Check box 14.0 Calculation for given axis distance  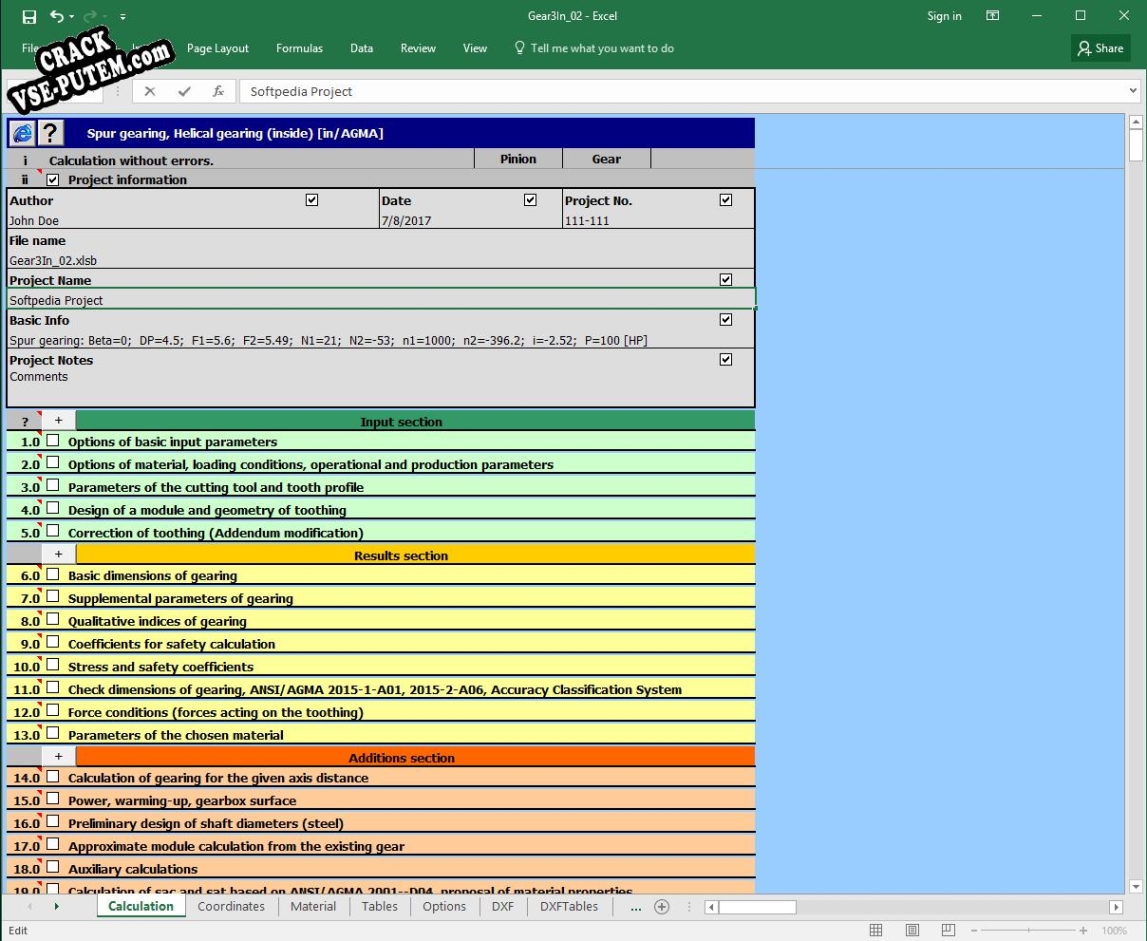point(53,776)
